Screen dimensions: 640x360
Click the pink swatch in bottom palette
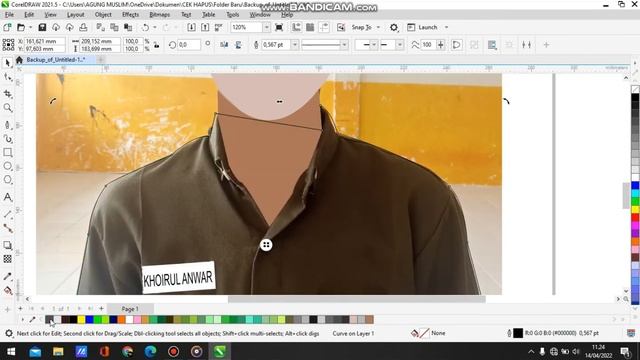click(x=137, y=320)
